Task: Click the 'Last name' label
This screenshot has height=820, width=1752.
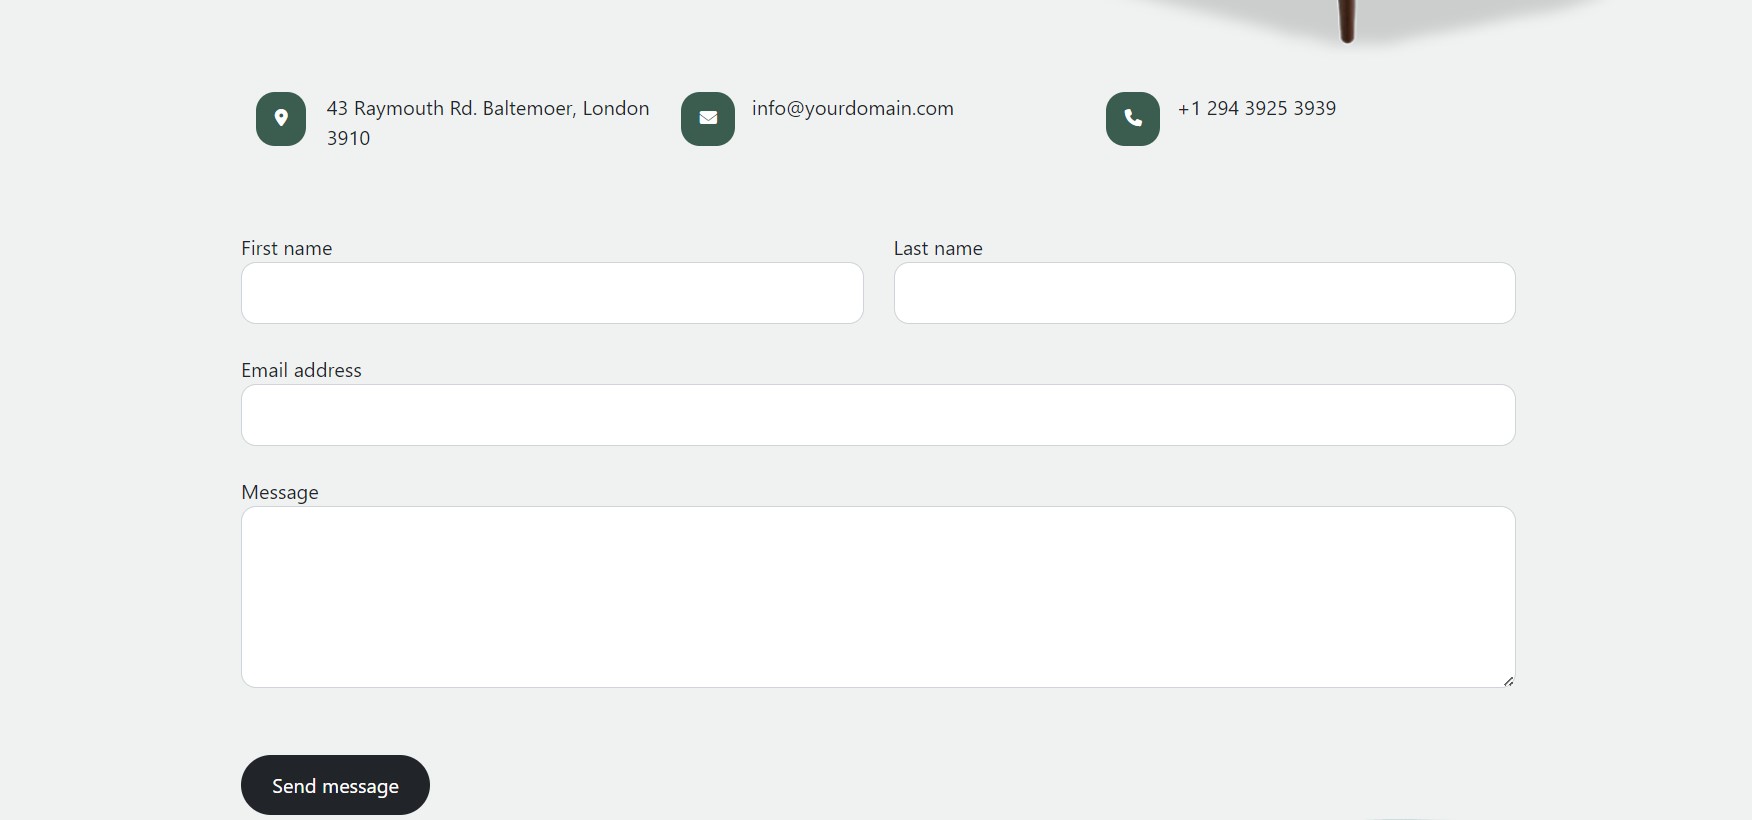Action: click(938, 248)
